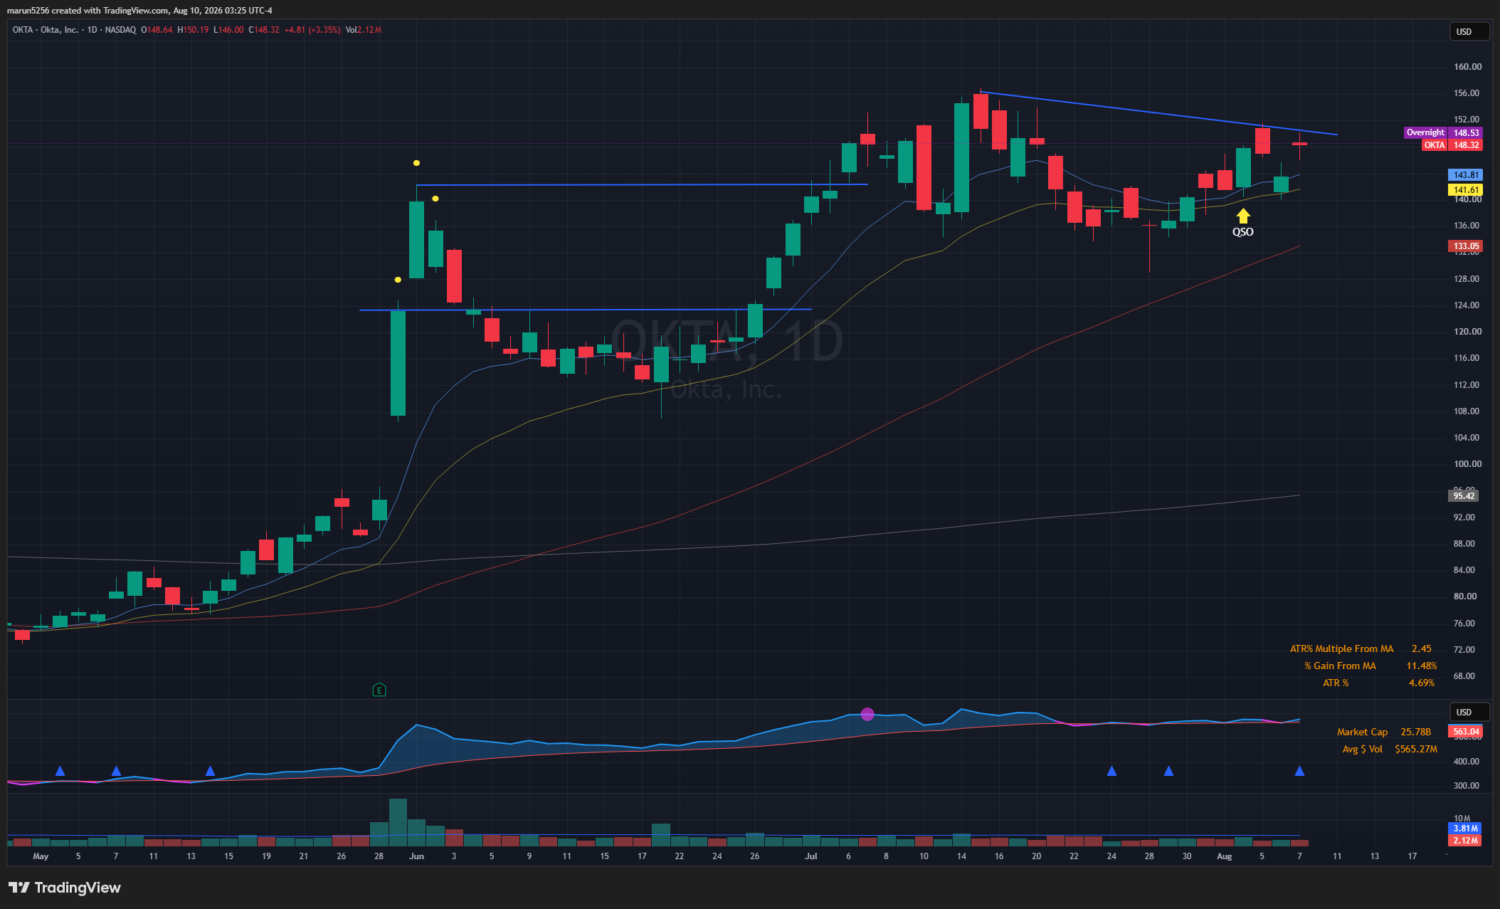Click the May month label on the time axis
Screen dimensions: 1500x909
point(41,856)
